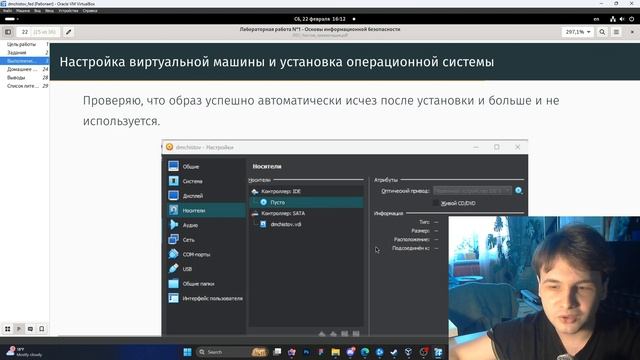Image resolution: width=640 pixels, height=360 pixels.
Task: Select Система in the slide's settings list
Action: tap(206, 181)
